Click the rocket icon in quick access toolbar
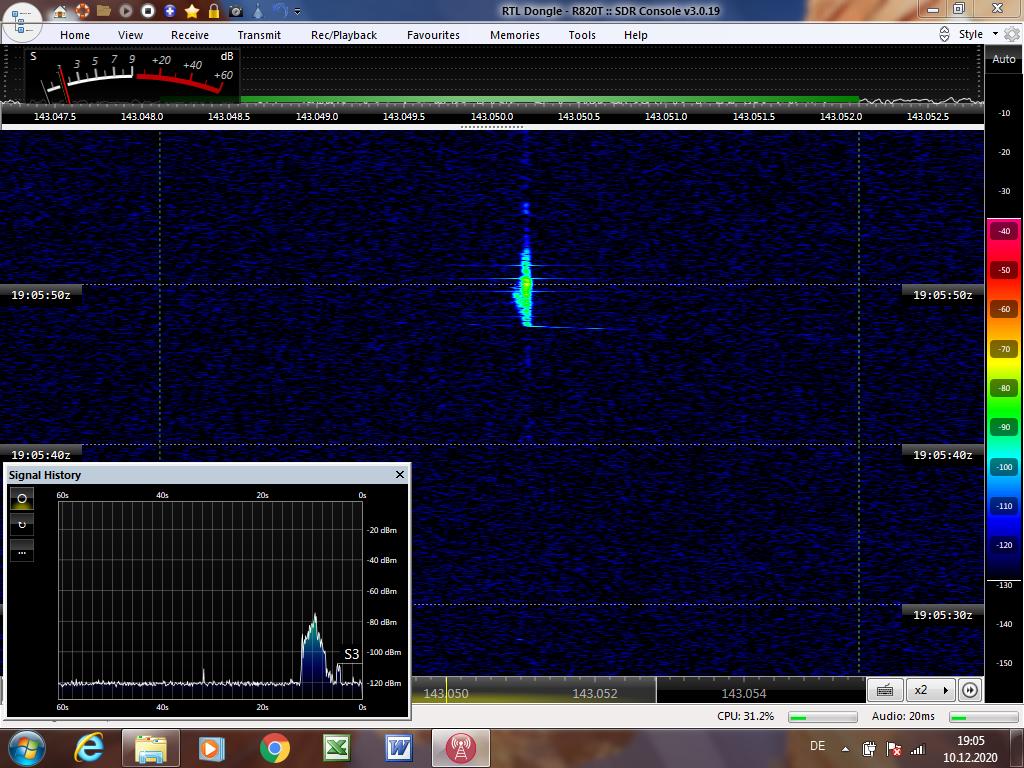 tap(258, 10)
